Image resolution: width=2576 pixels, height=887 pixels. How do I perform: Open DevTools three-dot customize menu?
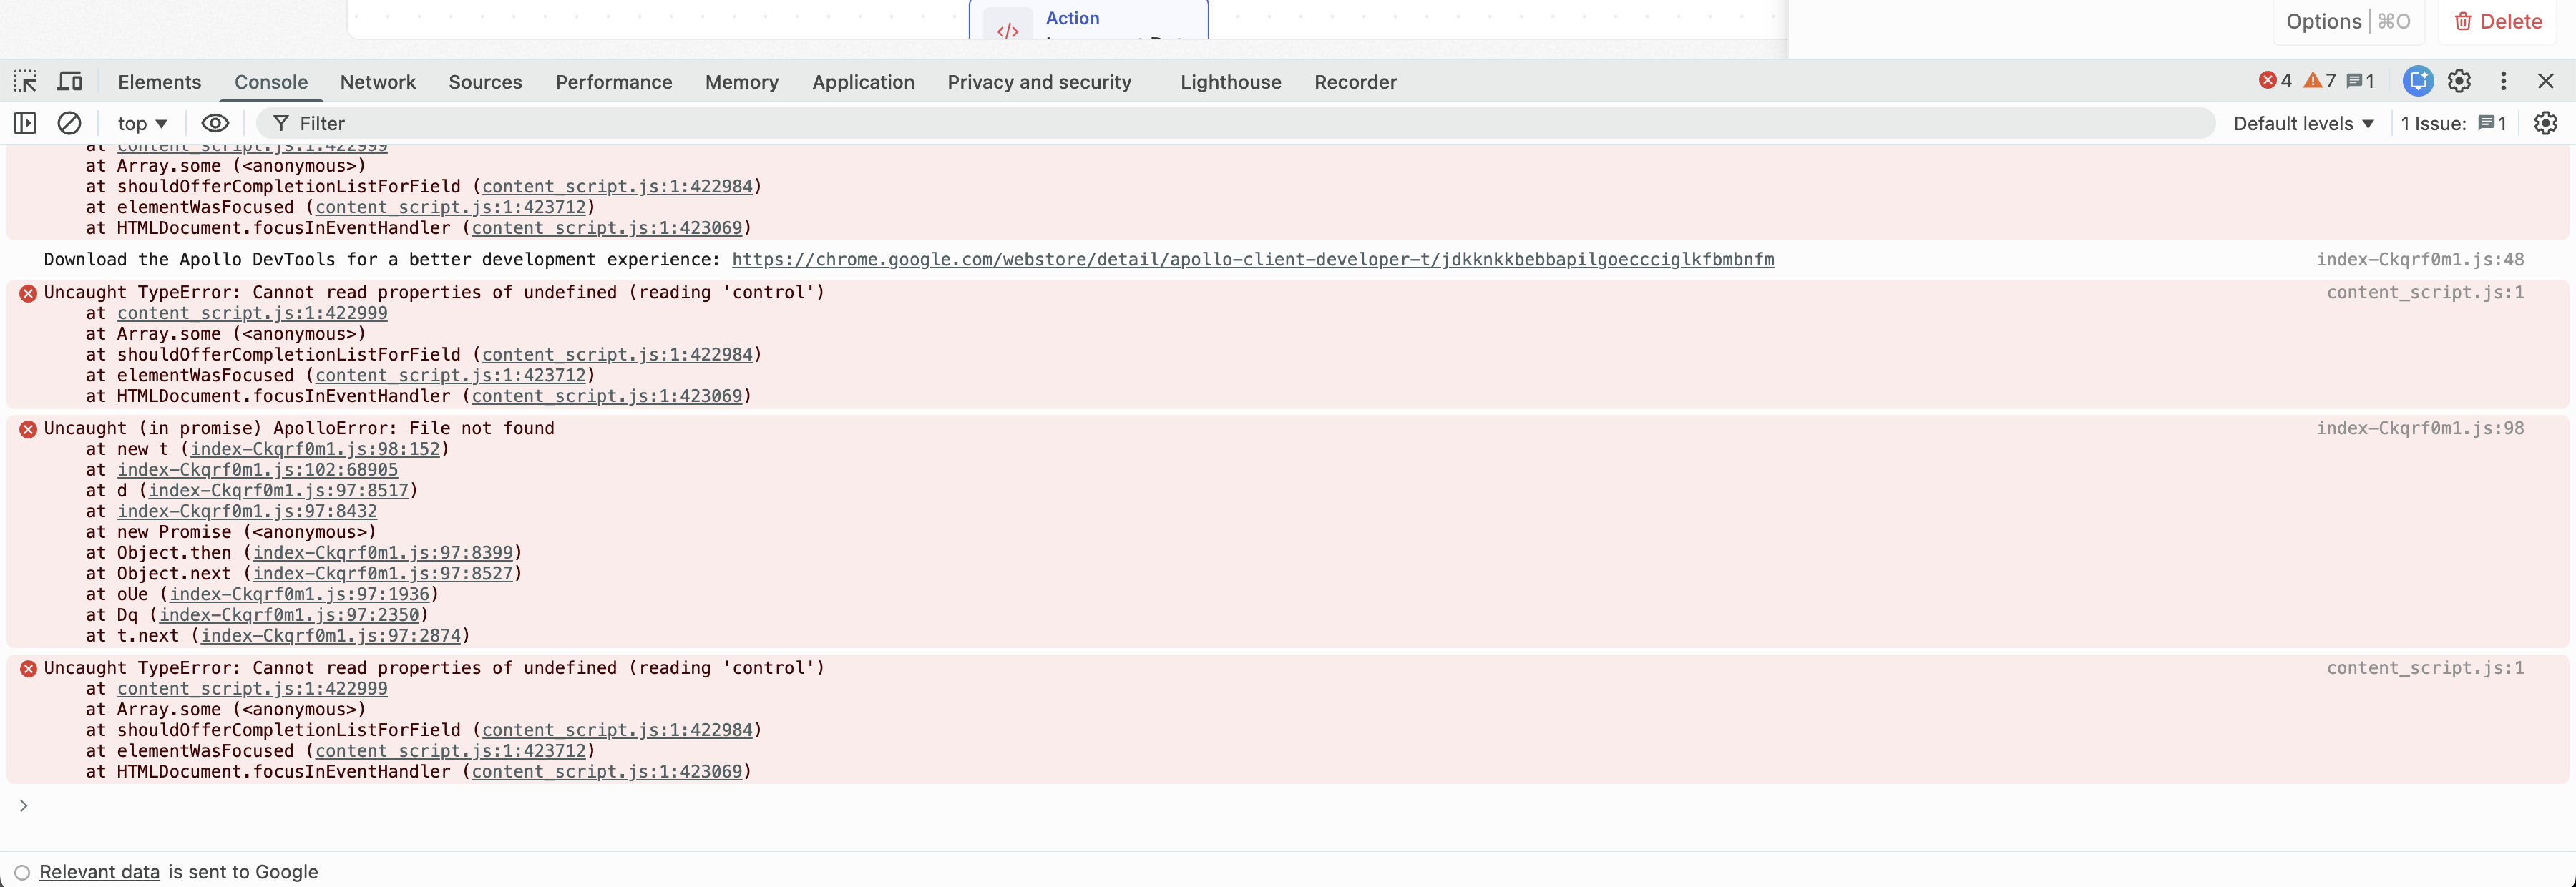tap(2503, 82)
